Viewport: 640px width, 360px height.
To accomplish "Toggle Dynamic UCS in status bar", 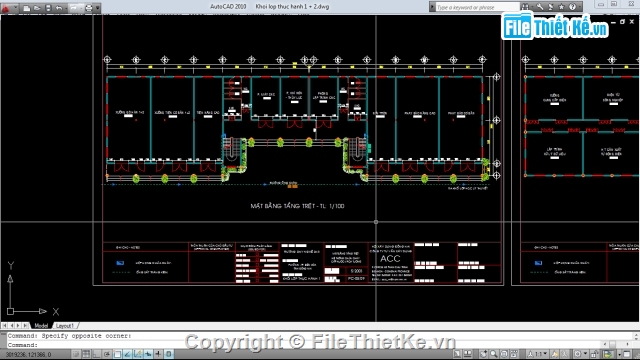I will [138, 354].
